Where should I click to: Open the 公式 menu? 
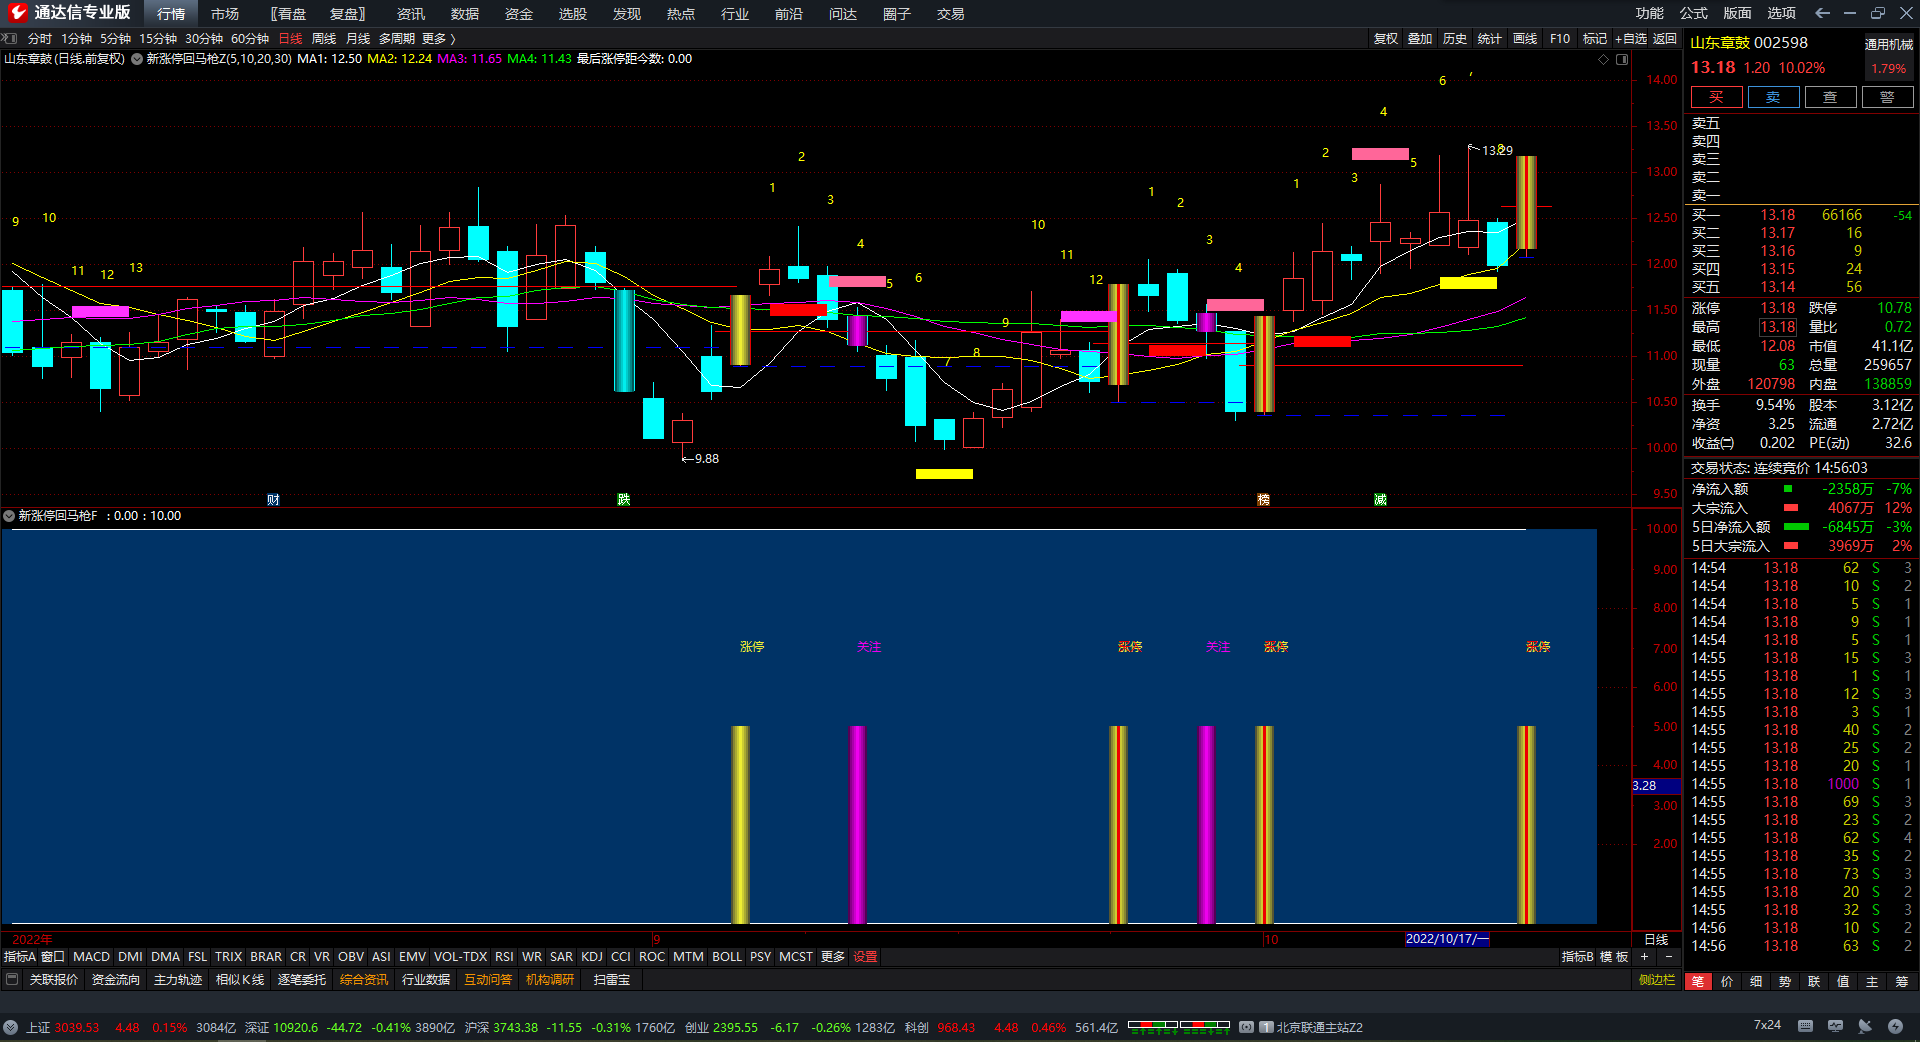(x=1694, y=13)
